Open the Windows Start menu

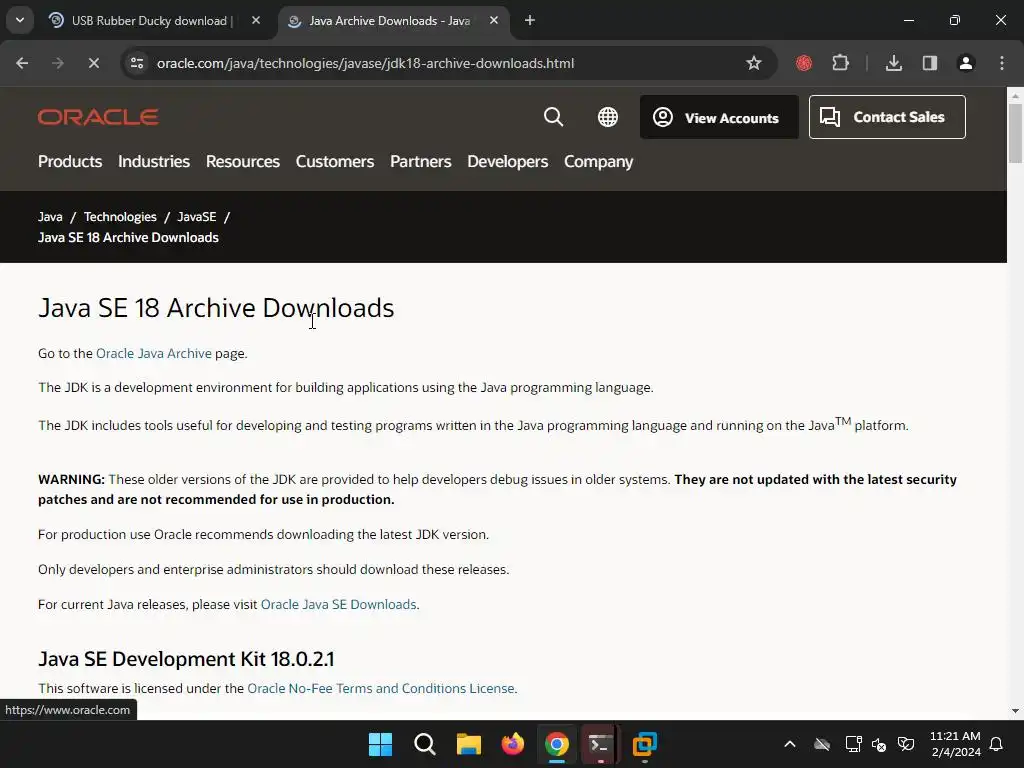pos(380,744)
